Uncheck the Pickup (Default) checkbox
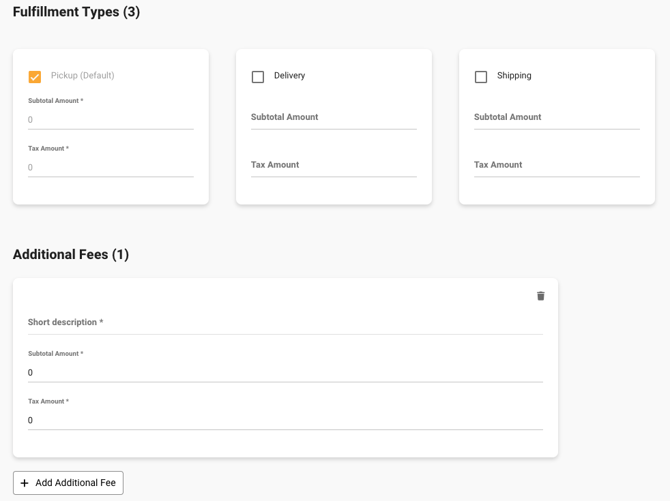This screenshot has height=501, width=670. [35, 77]
